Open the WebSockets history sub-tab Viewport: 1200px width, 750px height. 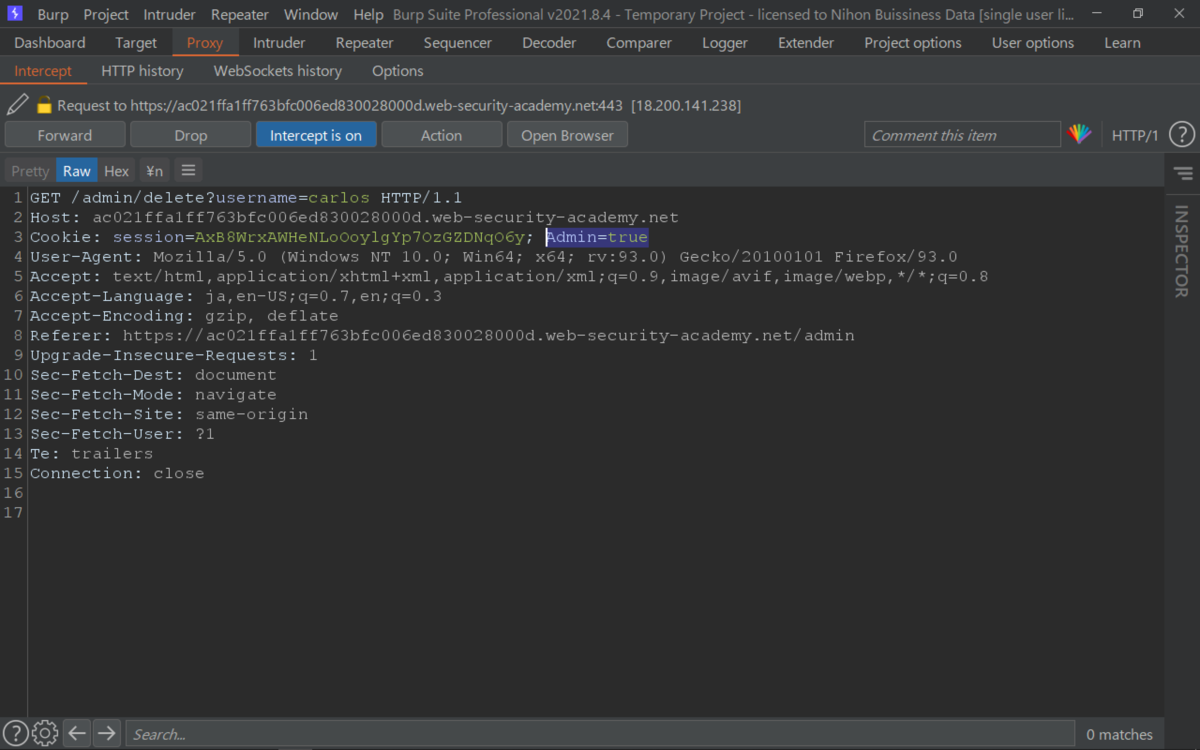pos(278,71)
